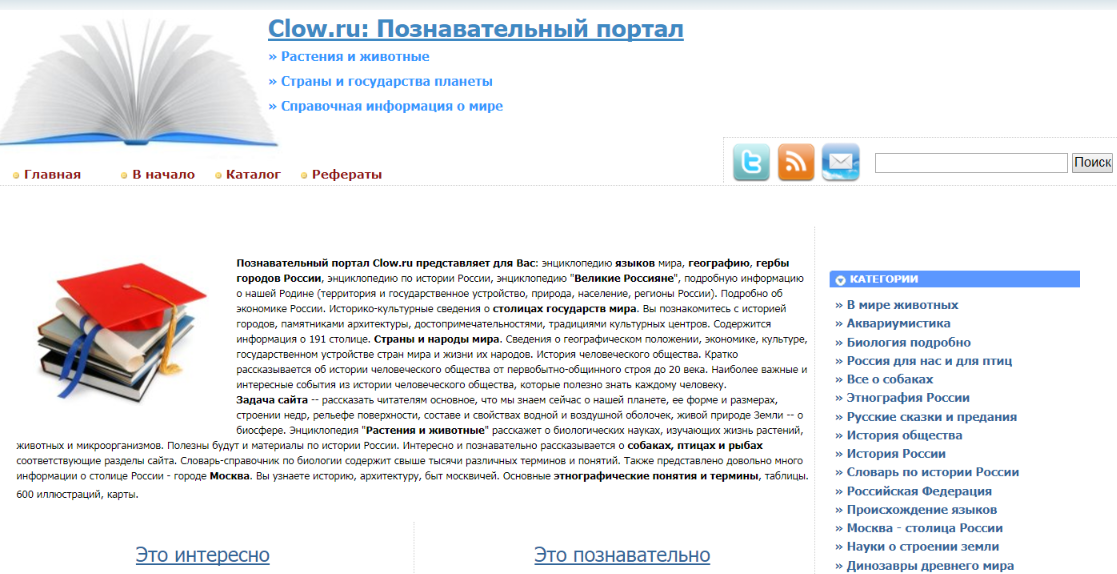Open the Рефераты menu item

[347, 174]
